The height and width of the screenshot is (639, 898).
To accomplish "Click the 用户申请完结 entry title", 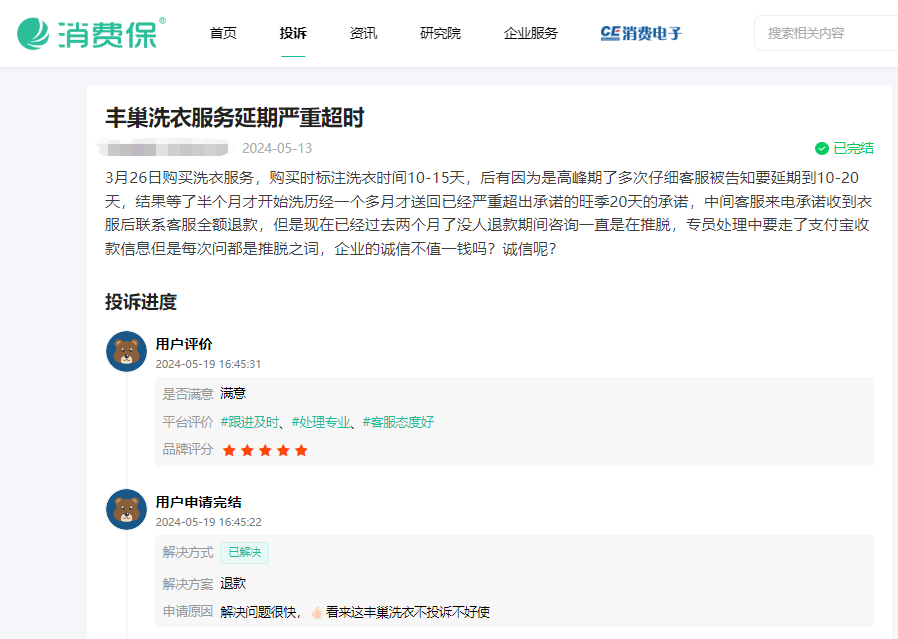I will tap(199, 502).
